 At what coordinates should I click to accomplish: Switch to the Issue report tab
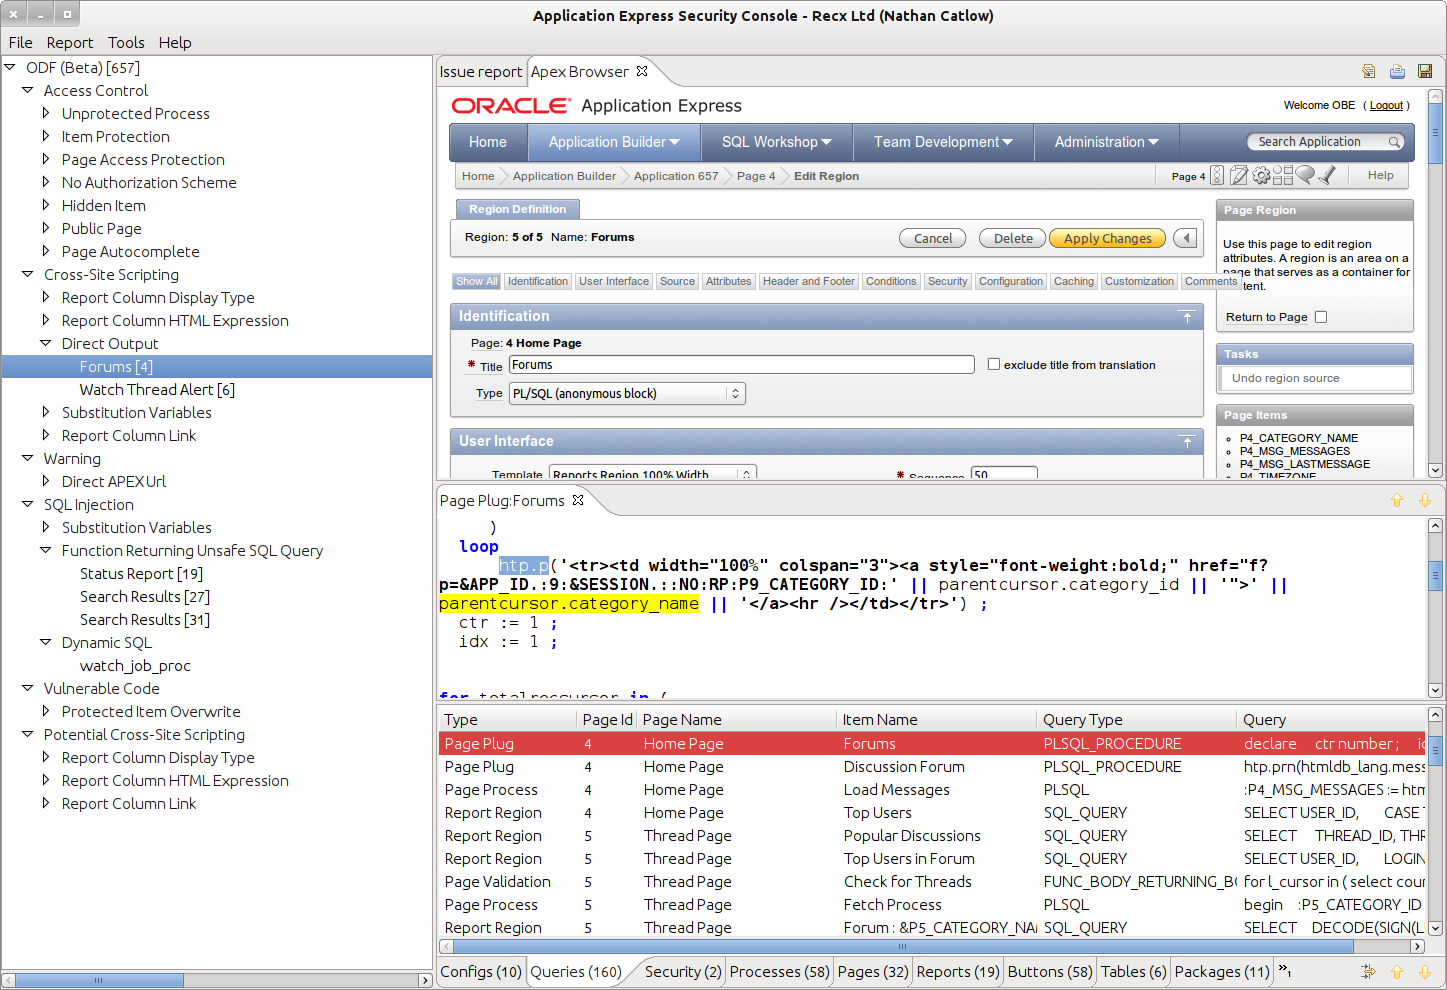(x=481, y=71)
